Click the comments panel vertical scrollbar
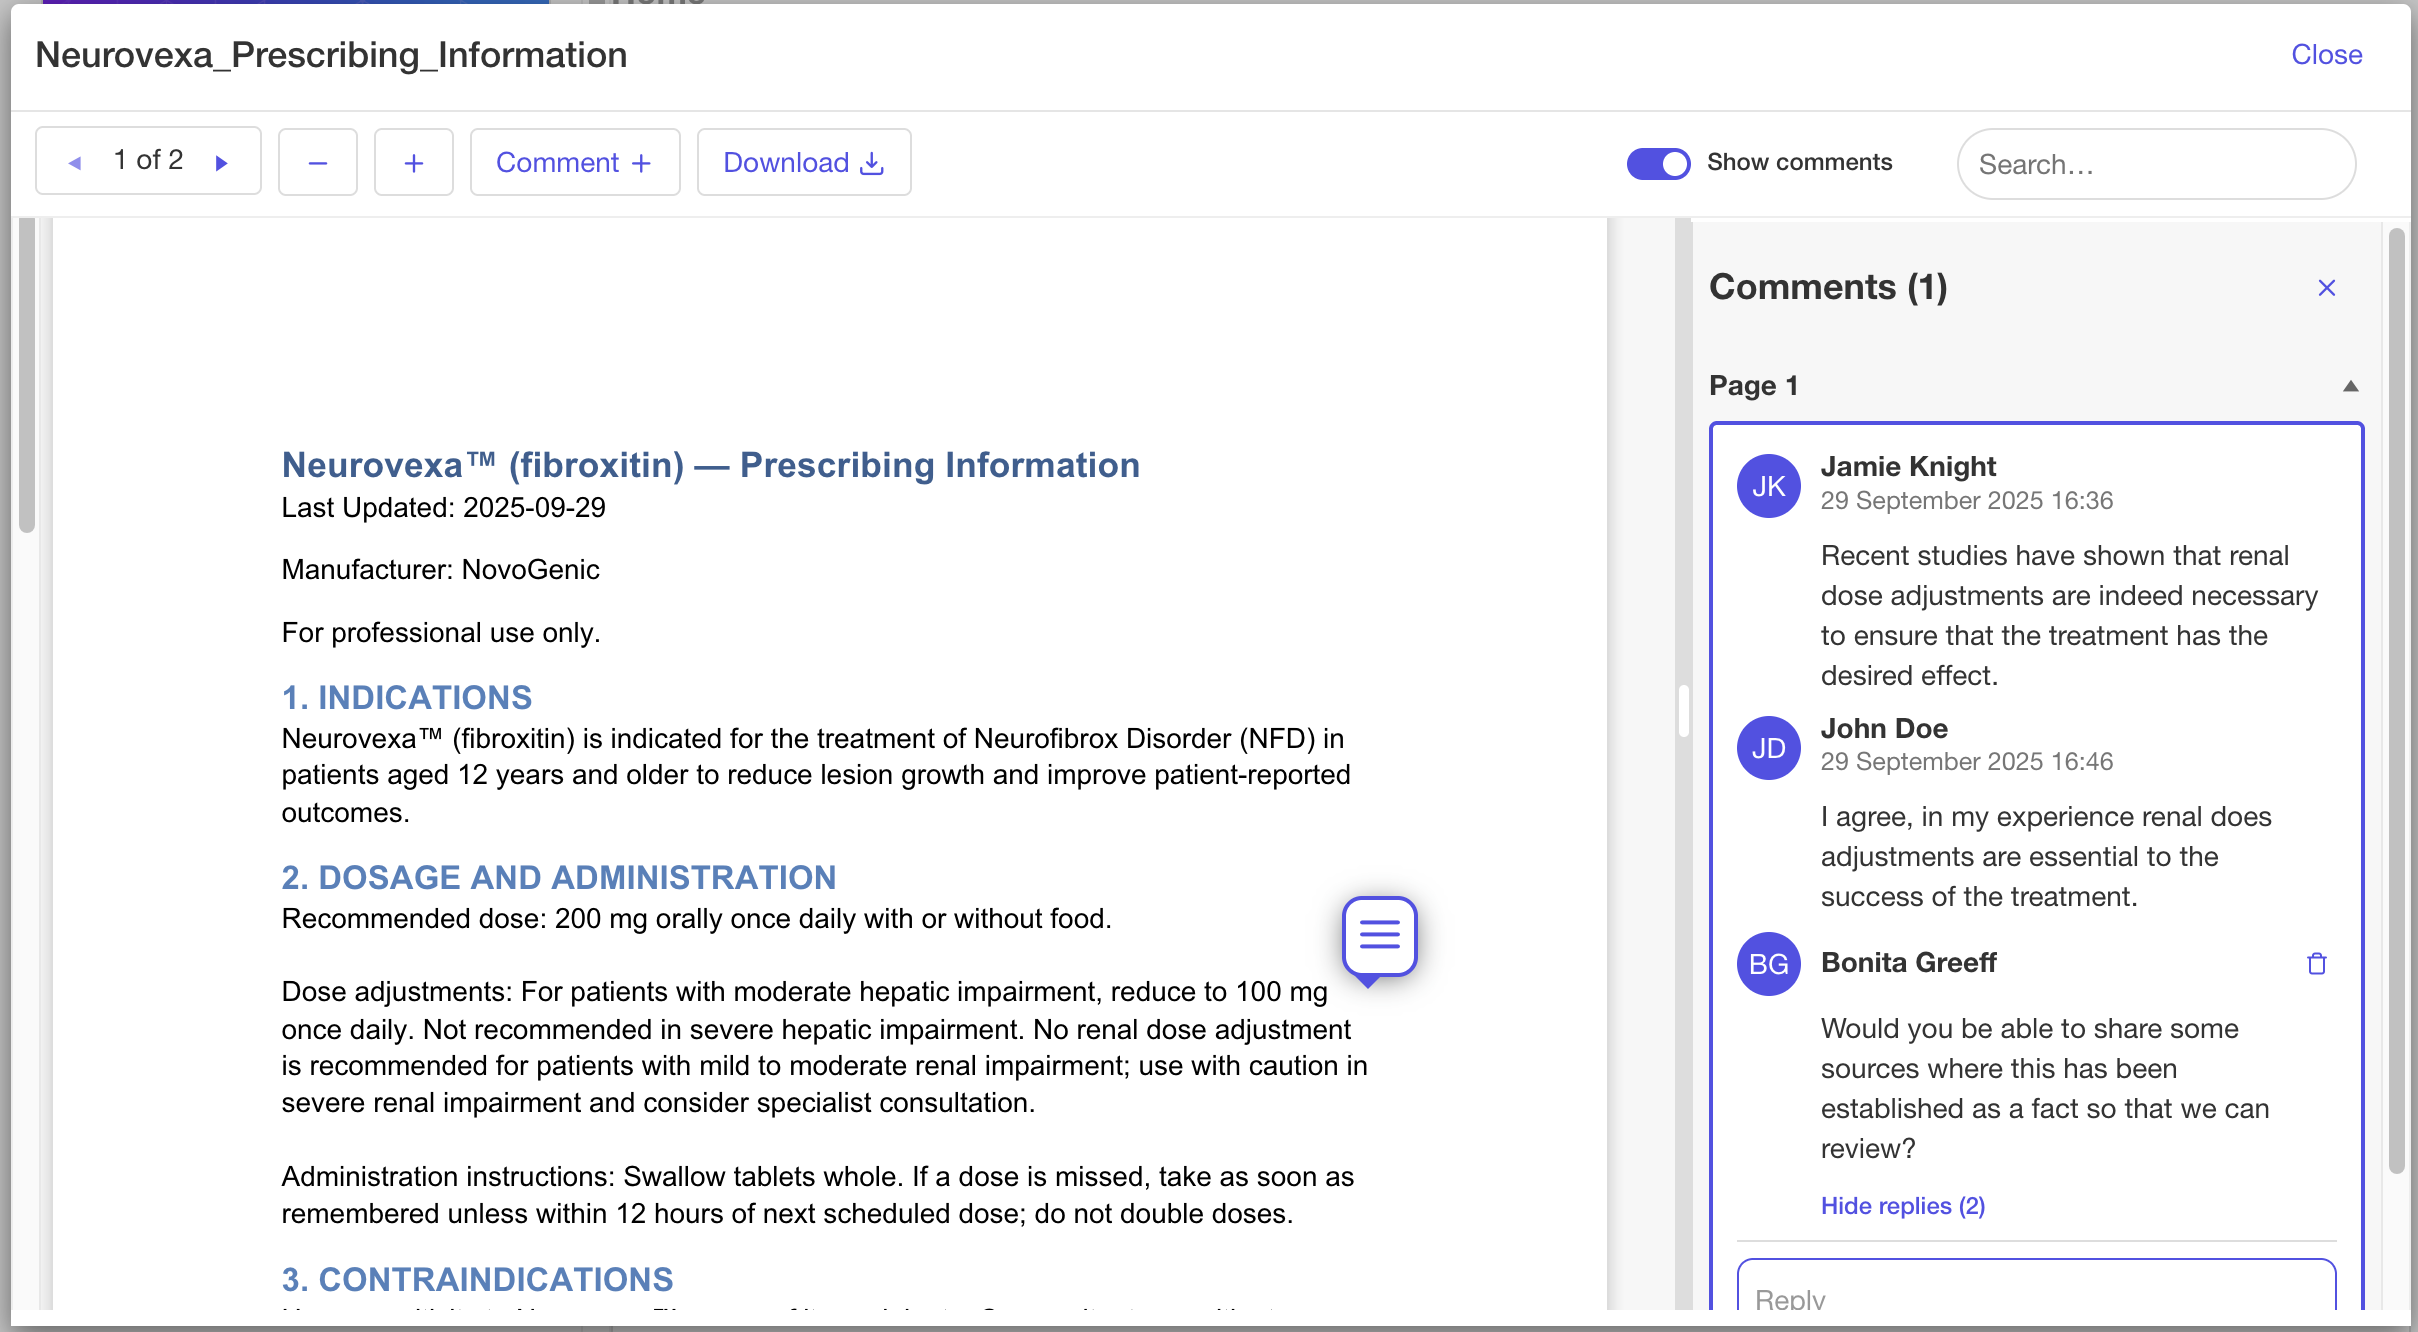Viewport: 2418px width, 1332px height. pyautogui.click(x=2397, y=700)
